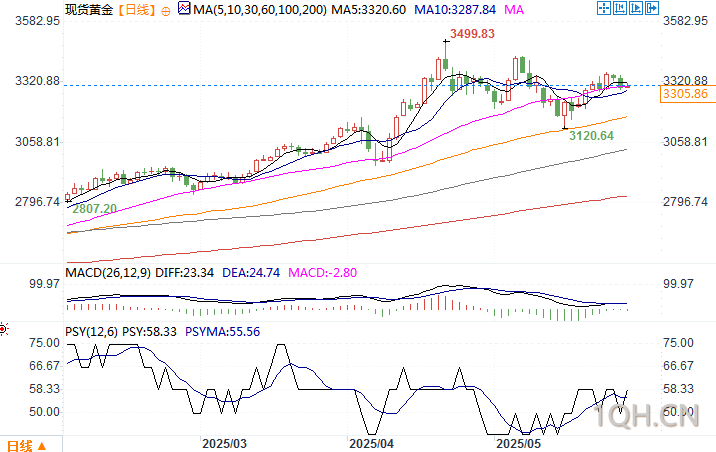Click the red sun icon at left edge

4,329
